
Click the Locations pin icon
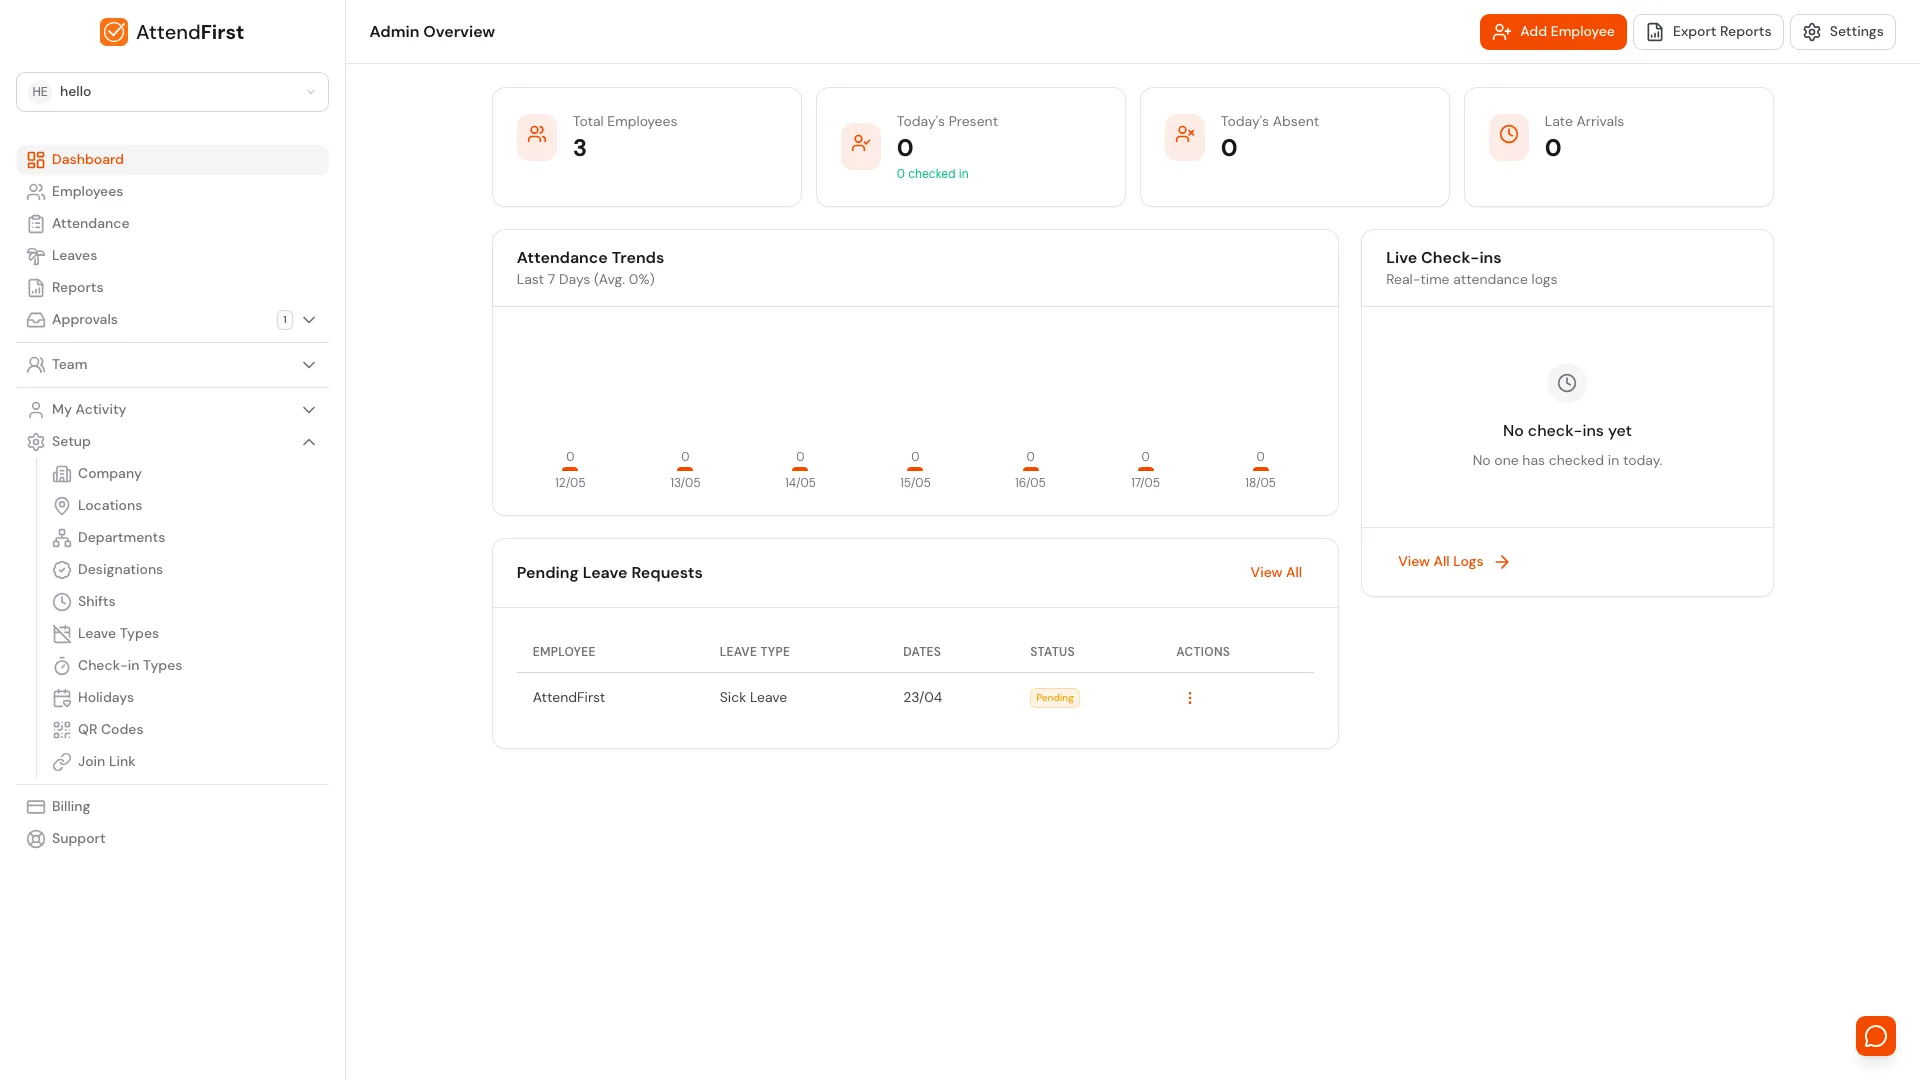point(62,506)
